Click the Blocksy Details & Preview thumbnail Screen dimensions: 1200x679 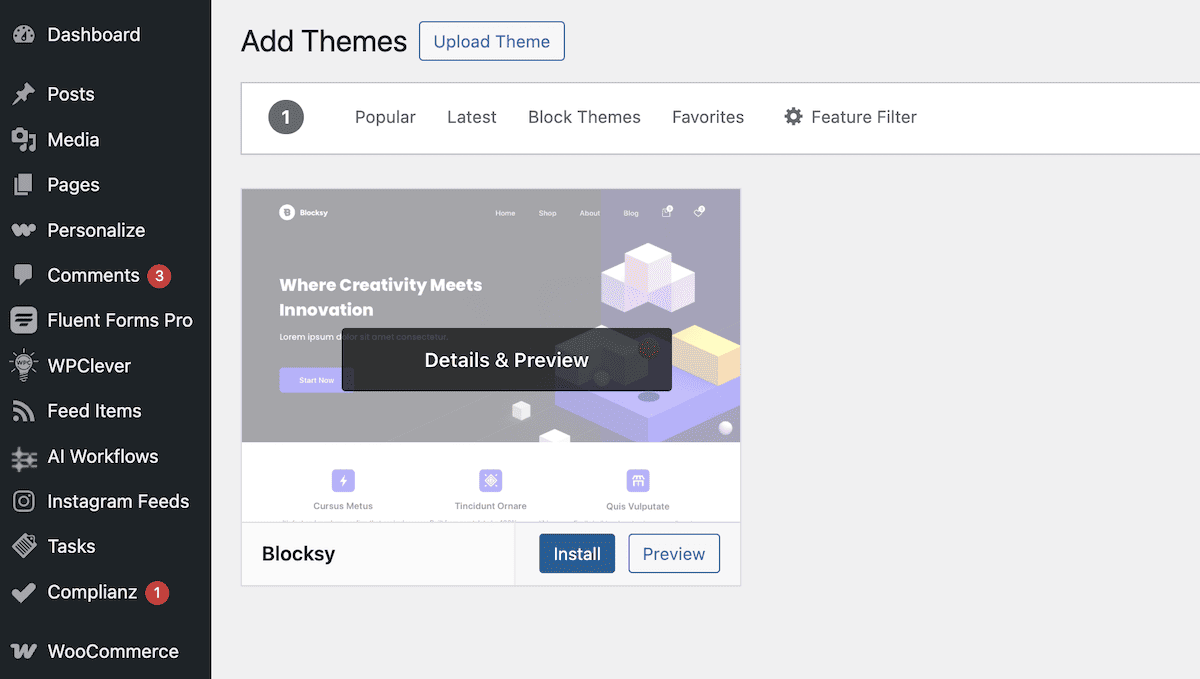[x=506, y=360]
